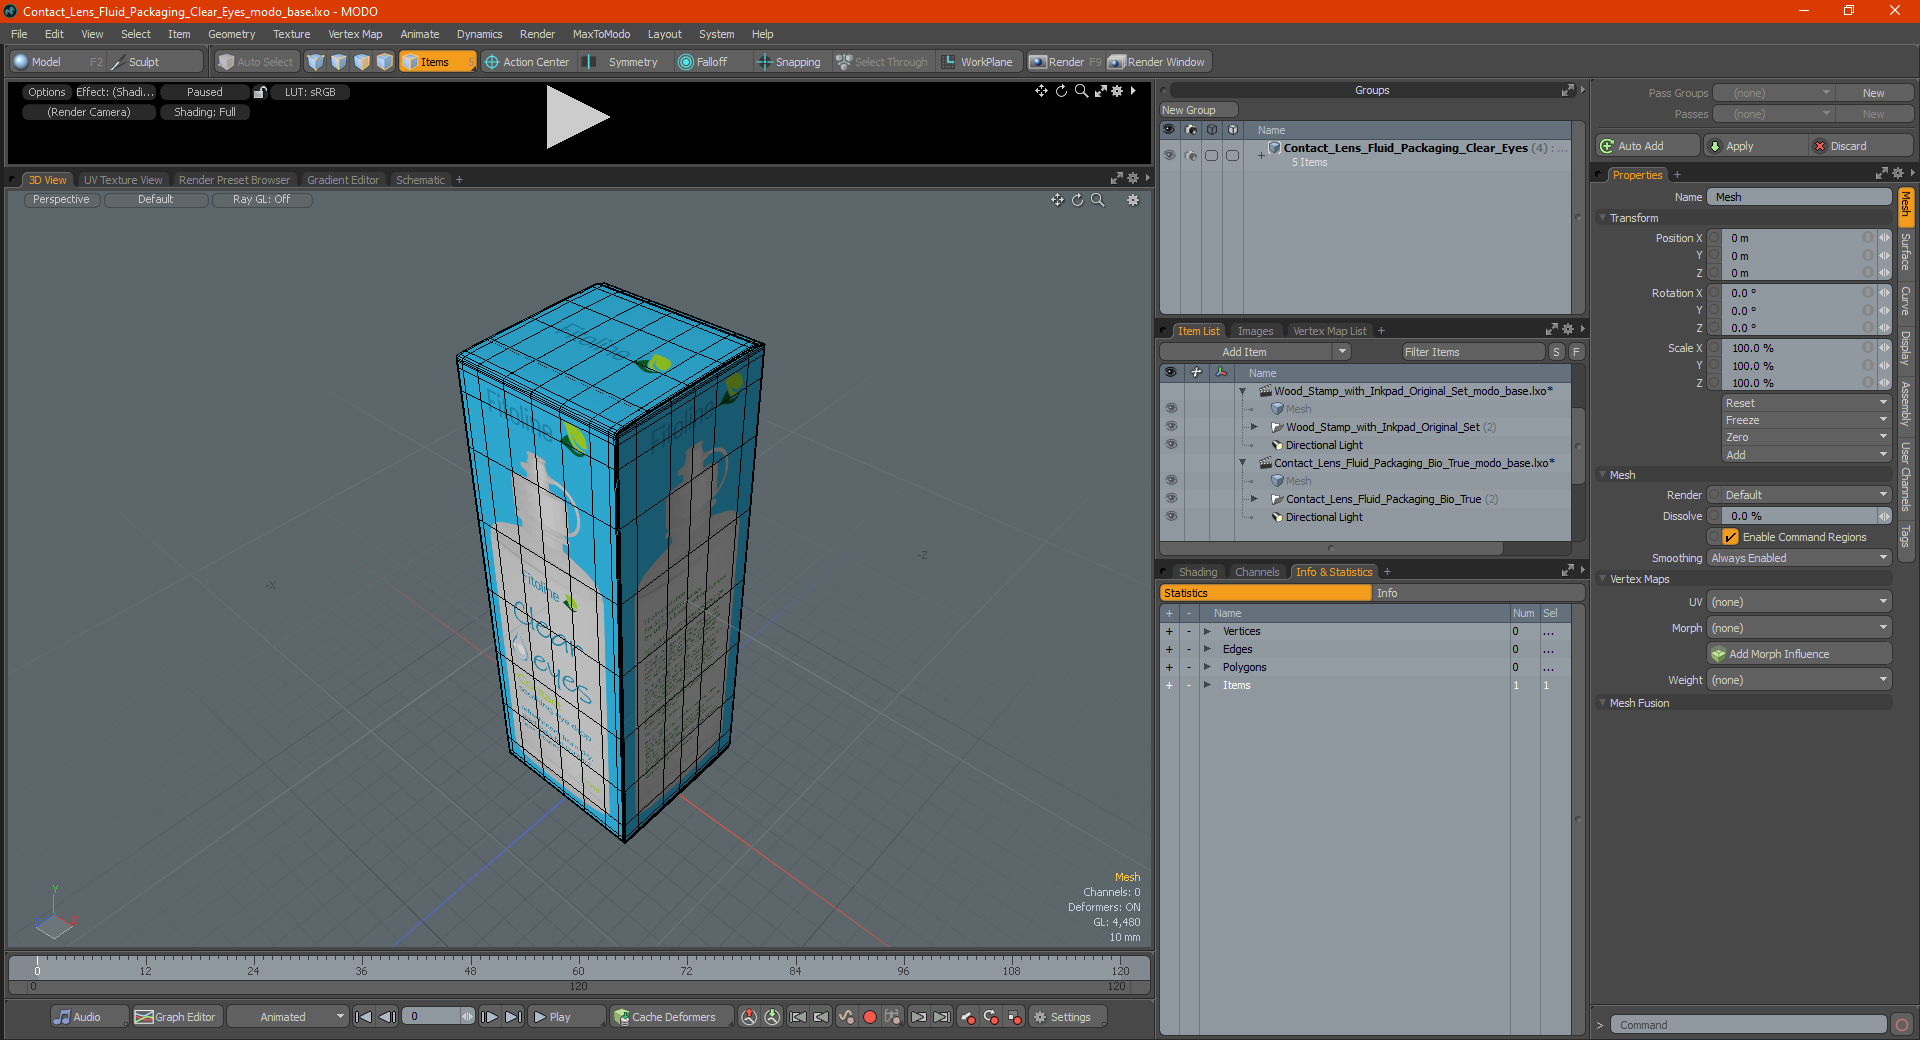Open the Vertex Map List tab
Image resolution: width=1920 pixels, height=1040 pixels.
(1329, 331)
